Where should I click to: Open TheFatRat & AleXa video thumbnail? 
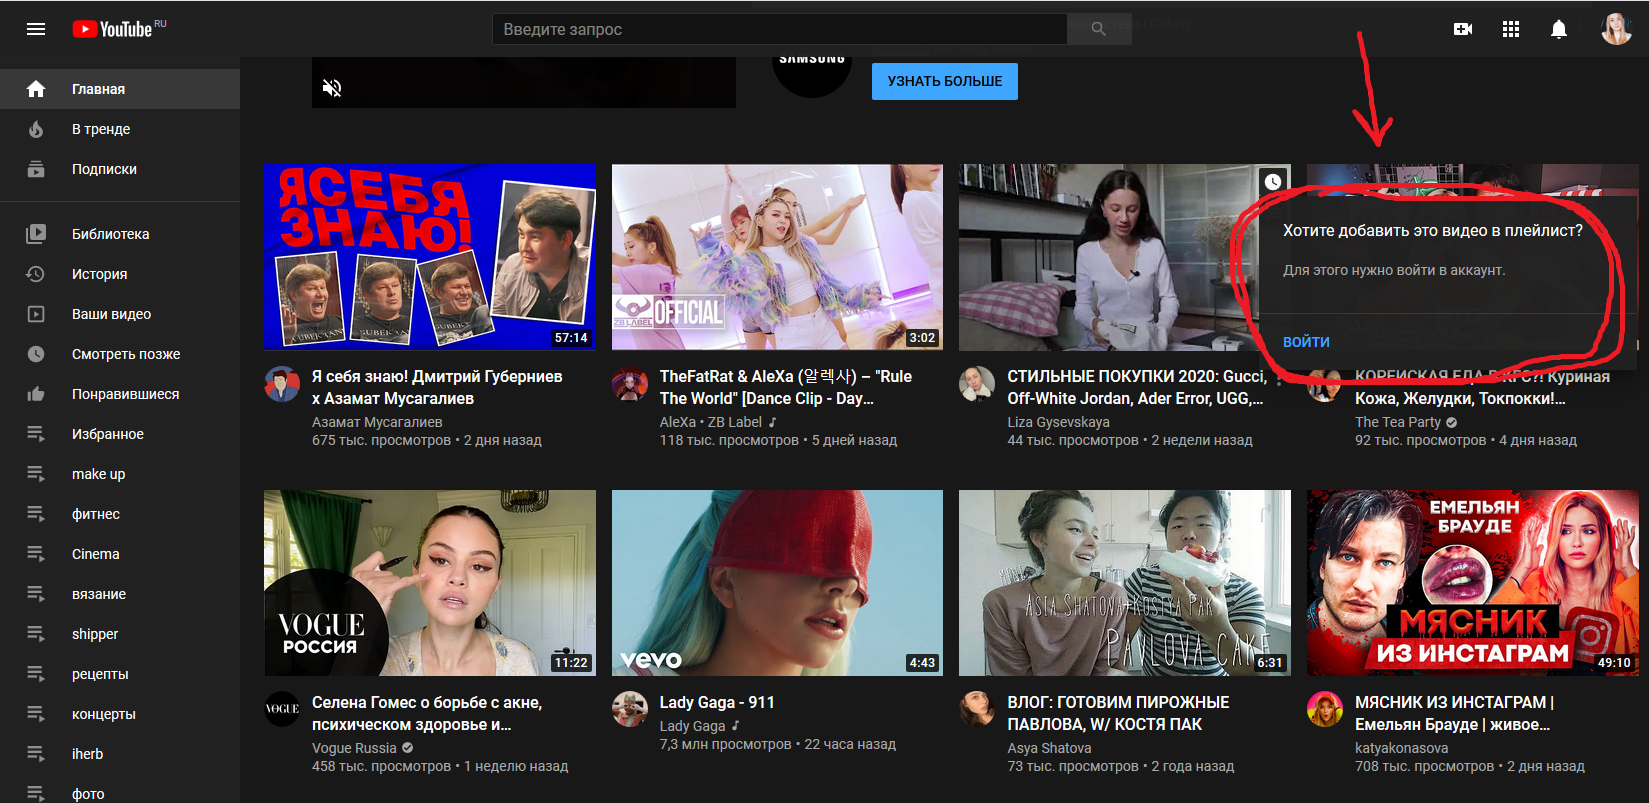777,257
